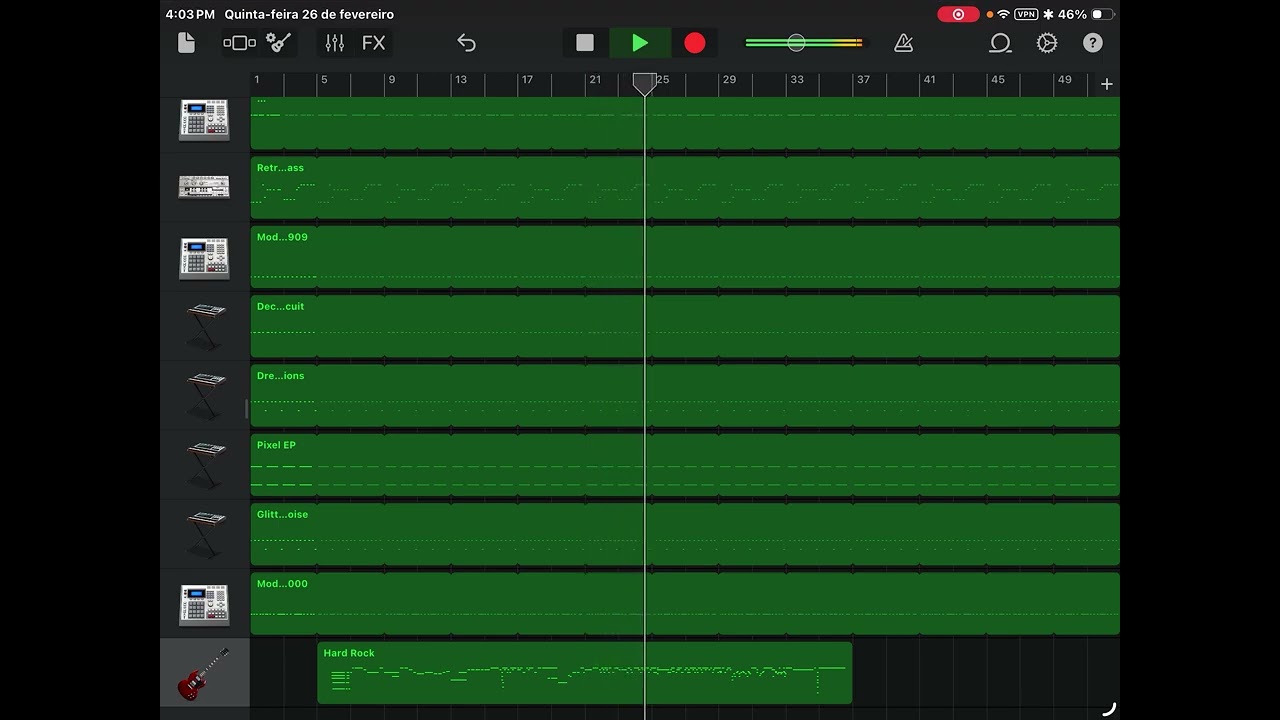The width and height of the screenshot is (1280, 720).
Task: Select the Pixel EP keyboard track icon
Action: (205, 465)
